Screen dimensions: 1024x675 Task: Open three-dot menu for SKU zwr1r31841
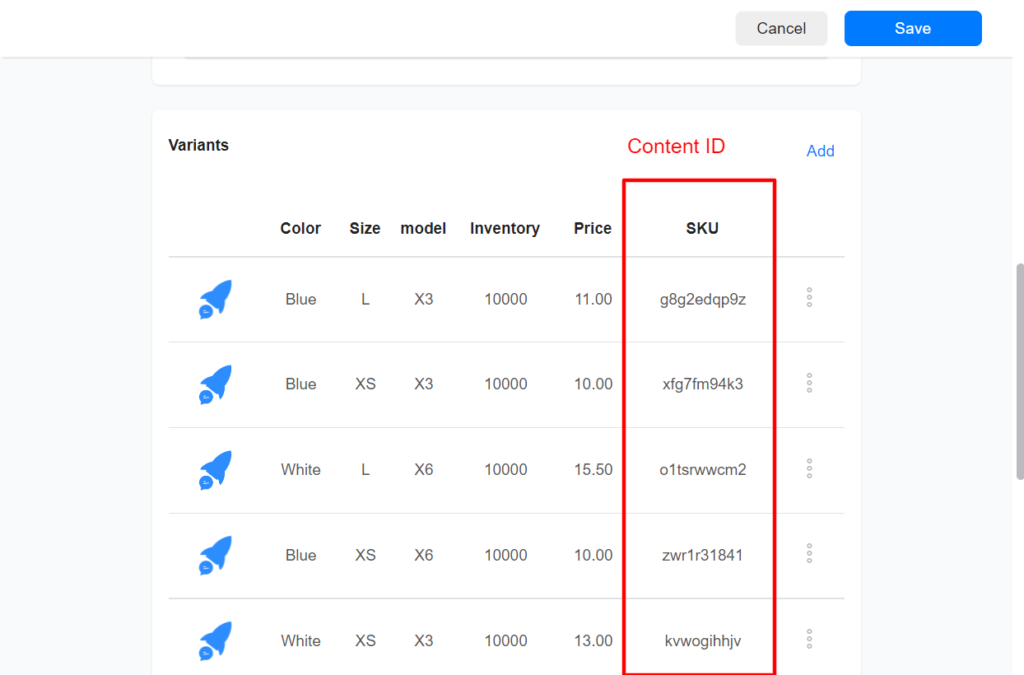(x=809, y=554)
